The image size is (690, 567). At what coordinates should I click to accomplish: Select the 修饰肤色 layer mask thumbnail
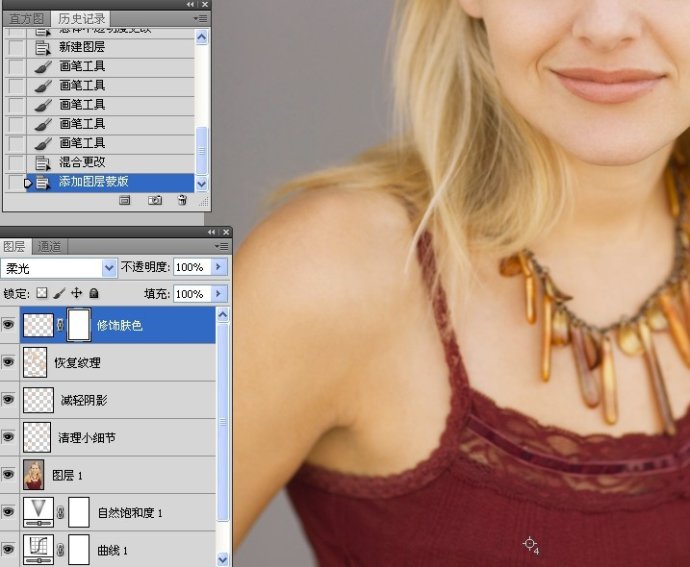(79, 325)
